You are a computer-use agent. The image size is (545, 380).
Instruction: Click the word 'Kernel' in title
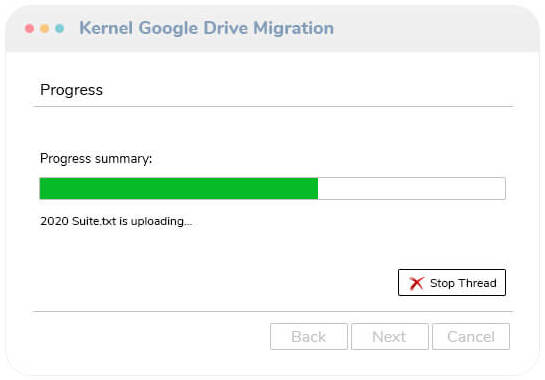coord(106,28)
